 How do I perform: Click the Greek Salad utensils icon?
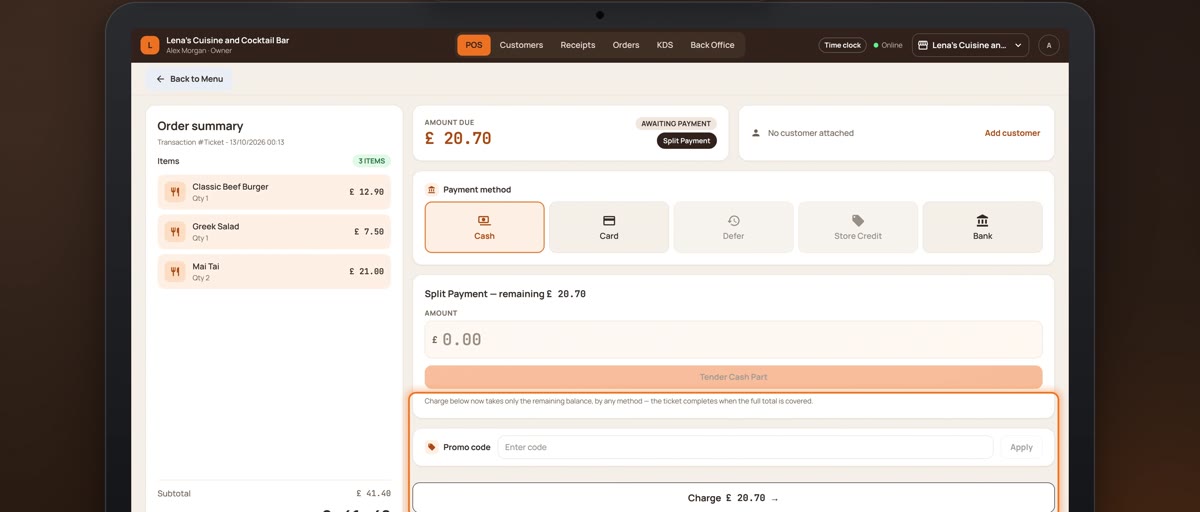click(x=175, y=232)
